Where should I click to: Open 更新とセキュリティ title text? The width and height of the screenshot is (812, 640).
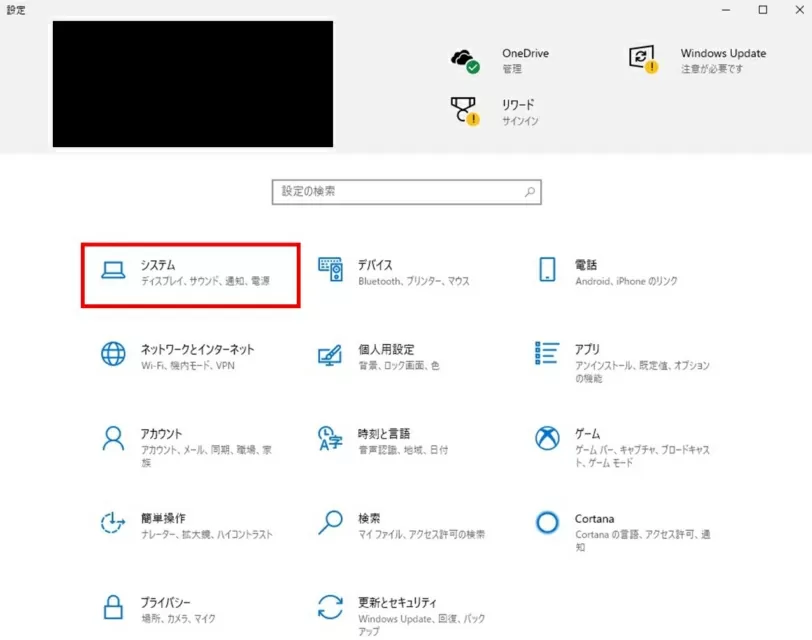pyautogui.click(x=397, y=603)
